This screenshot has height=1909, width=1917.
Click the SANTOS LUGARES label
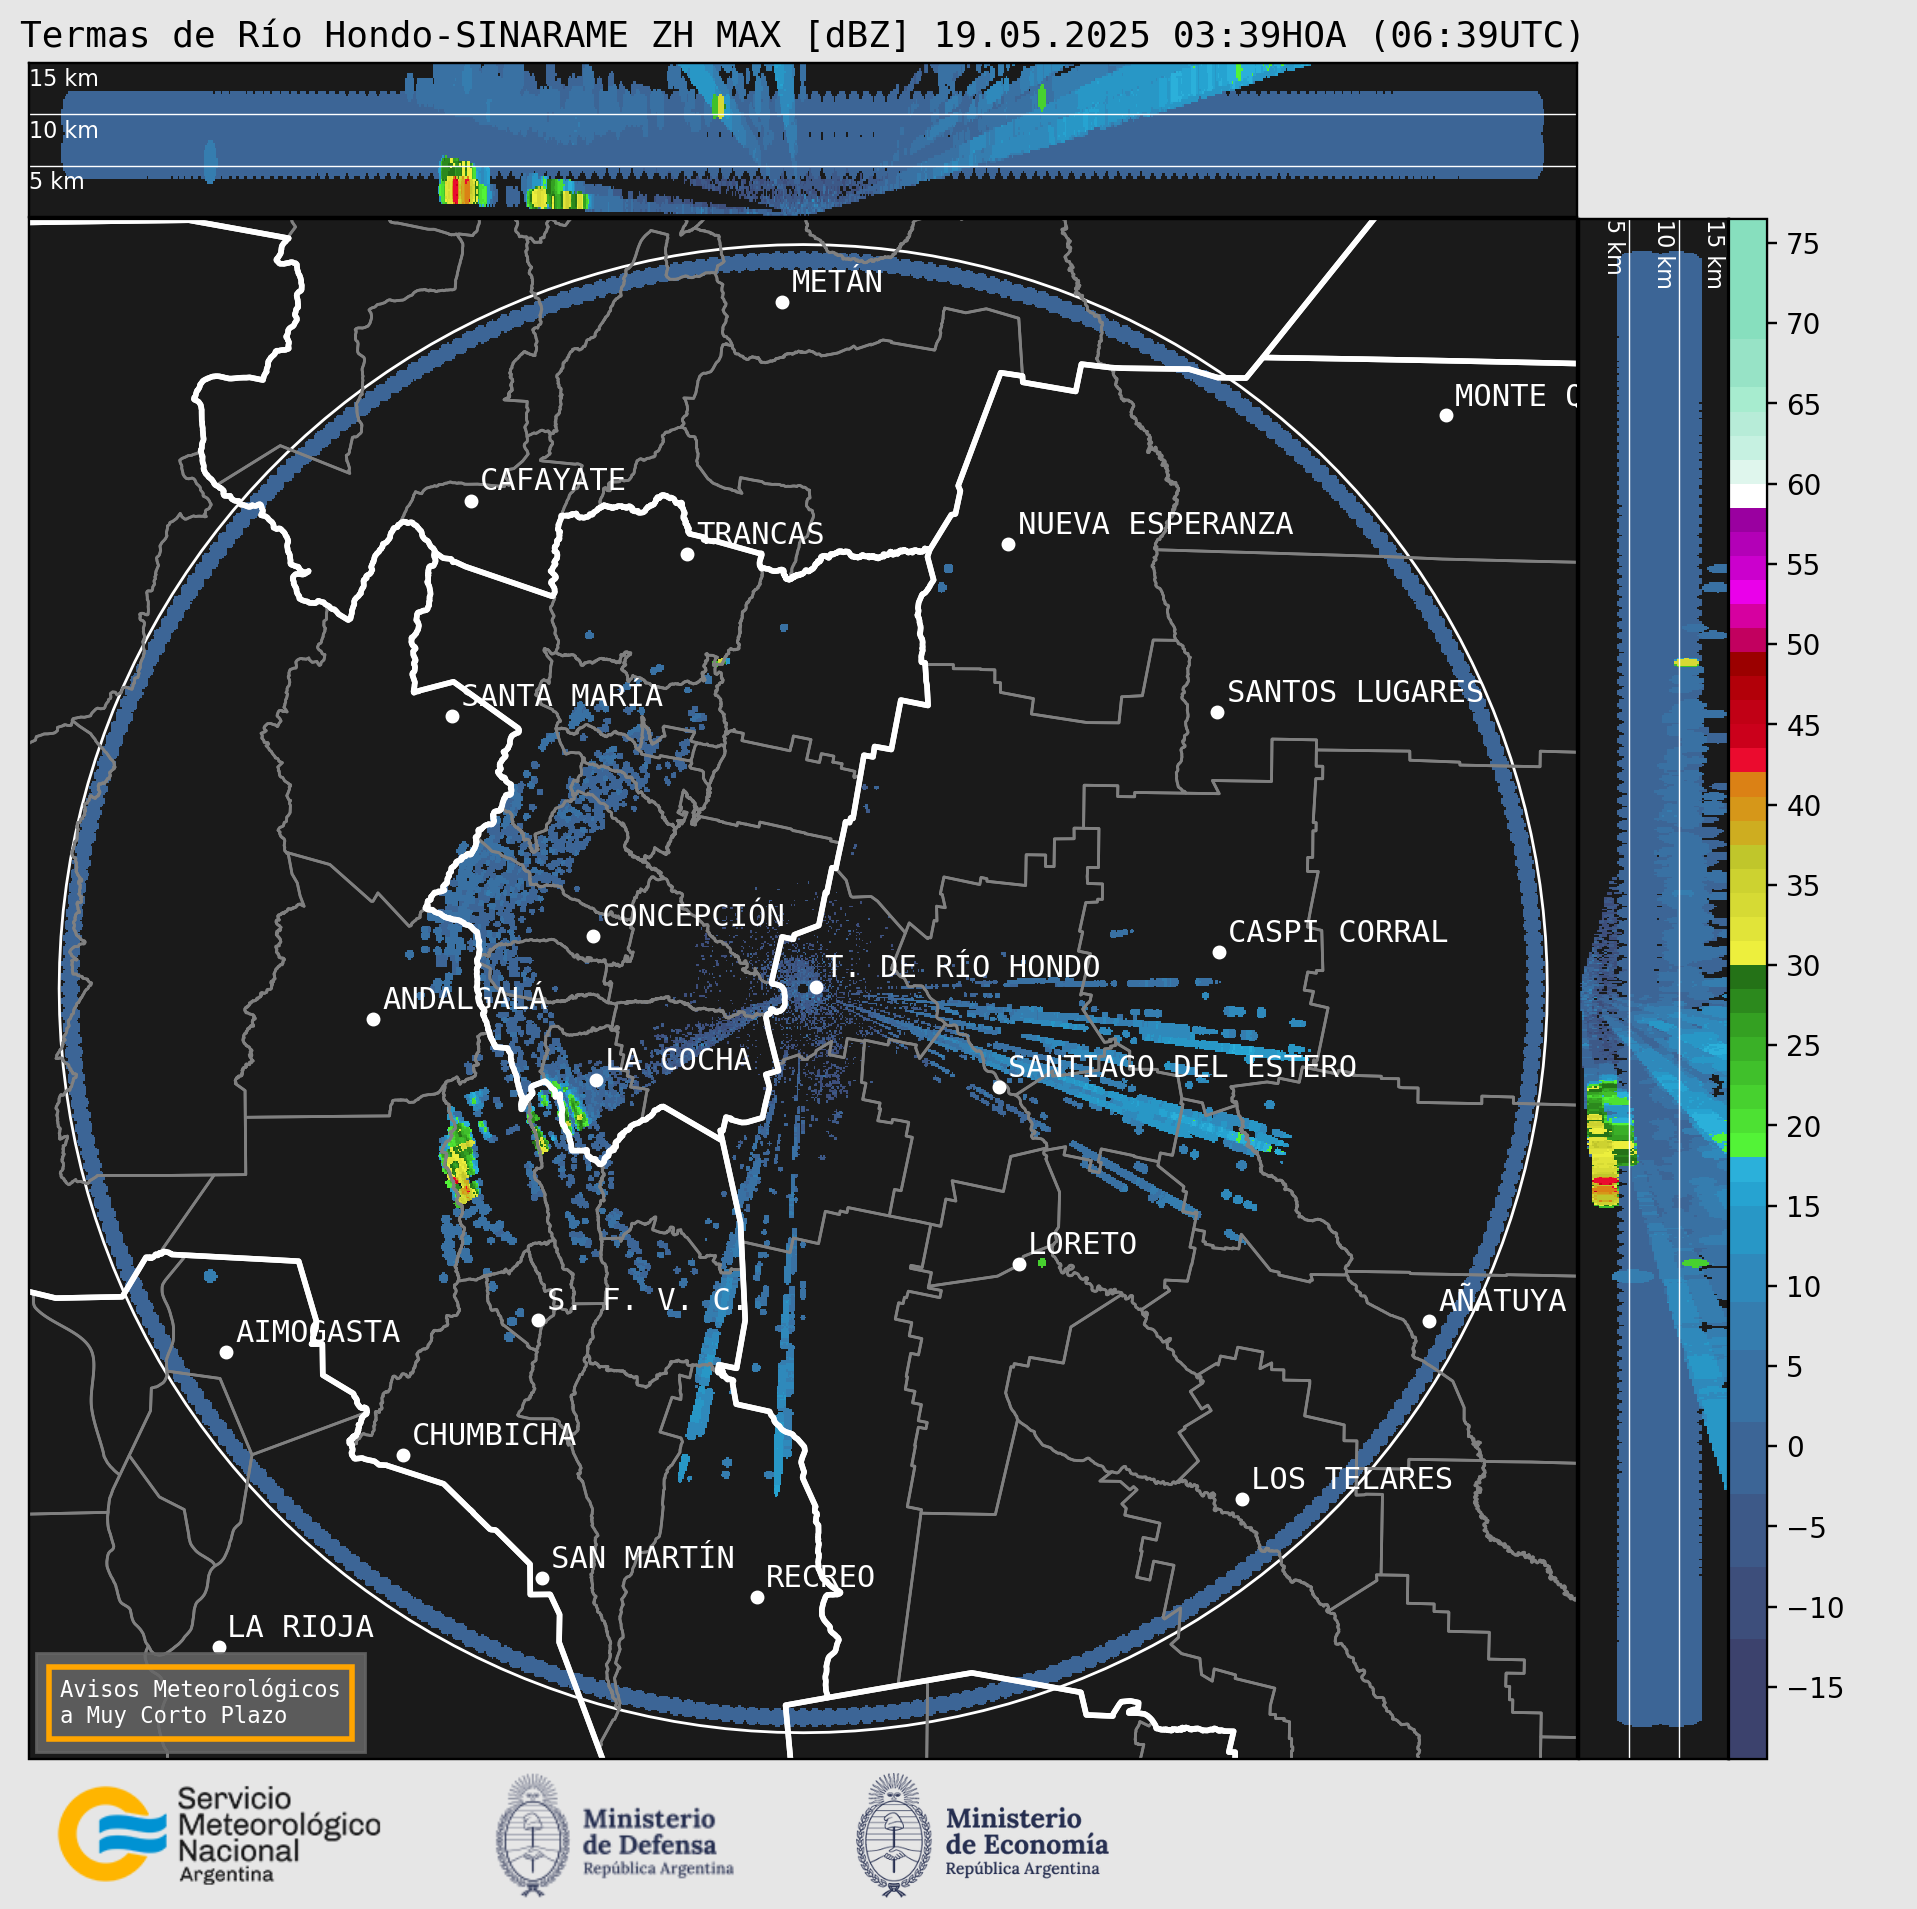pyautogui.click(x=1355, y=692)
